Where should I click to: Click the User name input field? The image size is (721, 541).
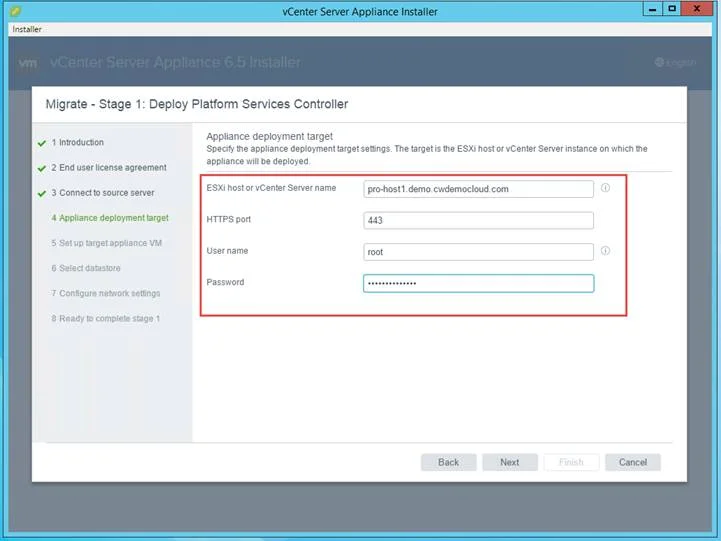pos(478,252)
